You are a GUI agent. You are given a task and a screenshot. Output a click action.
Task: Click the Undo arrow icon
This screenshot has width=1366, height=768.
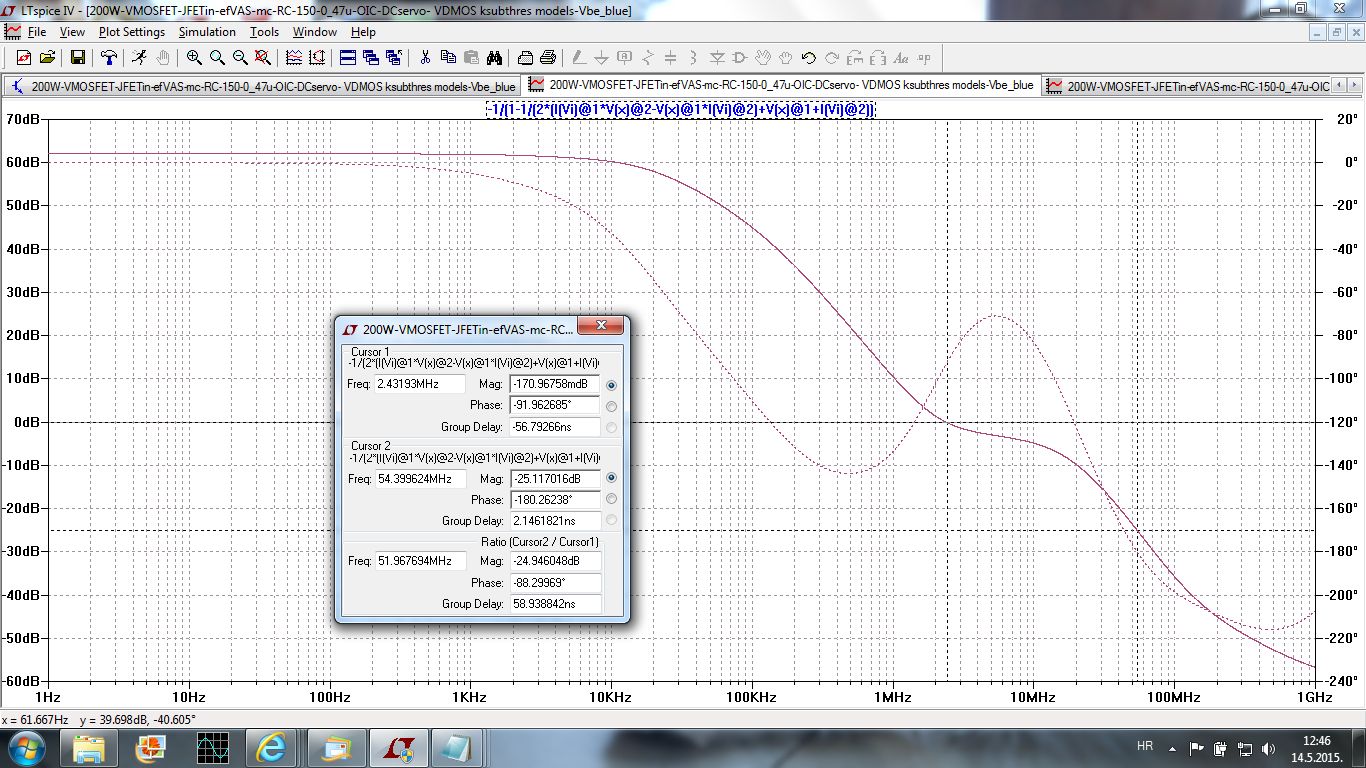click(x=808, y=58)
